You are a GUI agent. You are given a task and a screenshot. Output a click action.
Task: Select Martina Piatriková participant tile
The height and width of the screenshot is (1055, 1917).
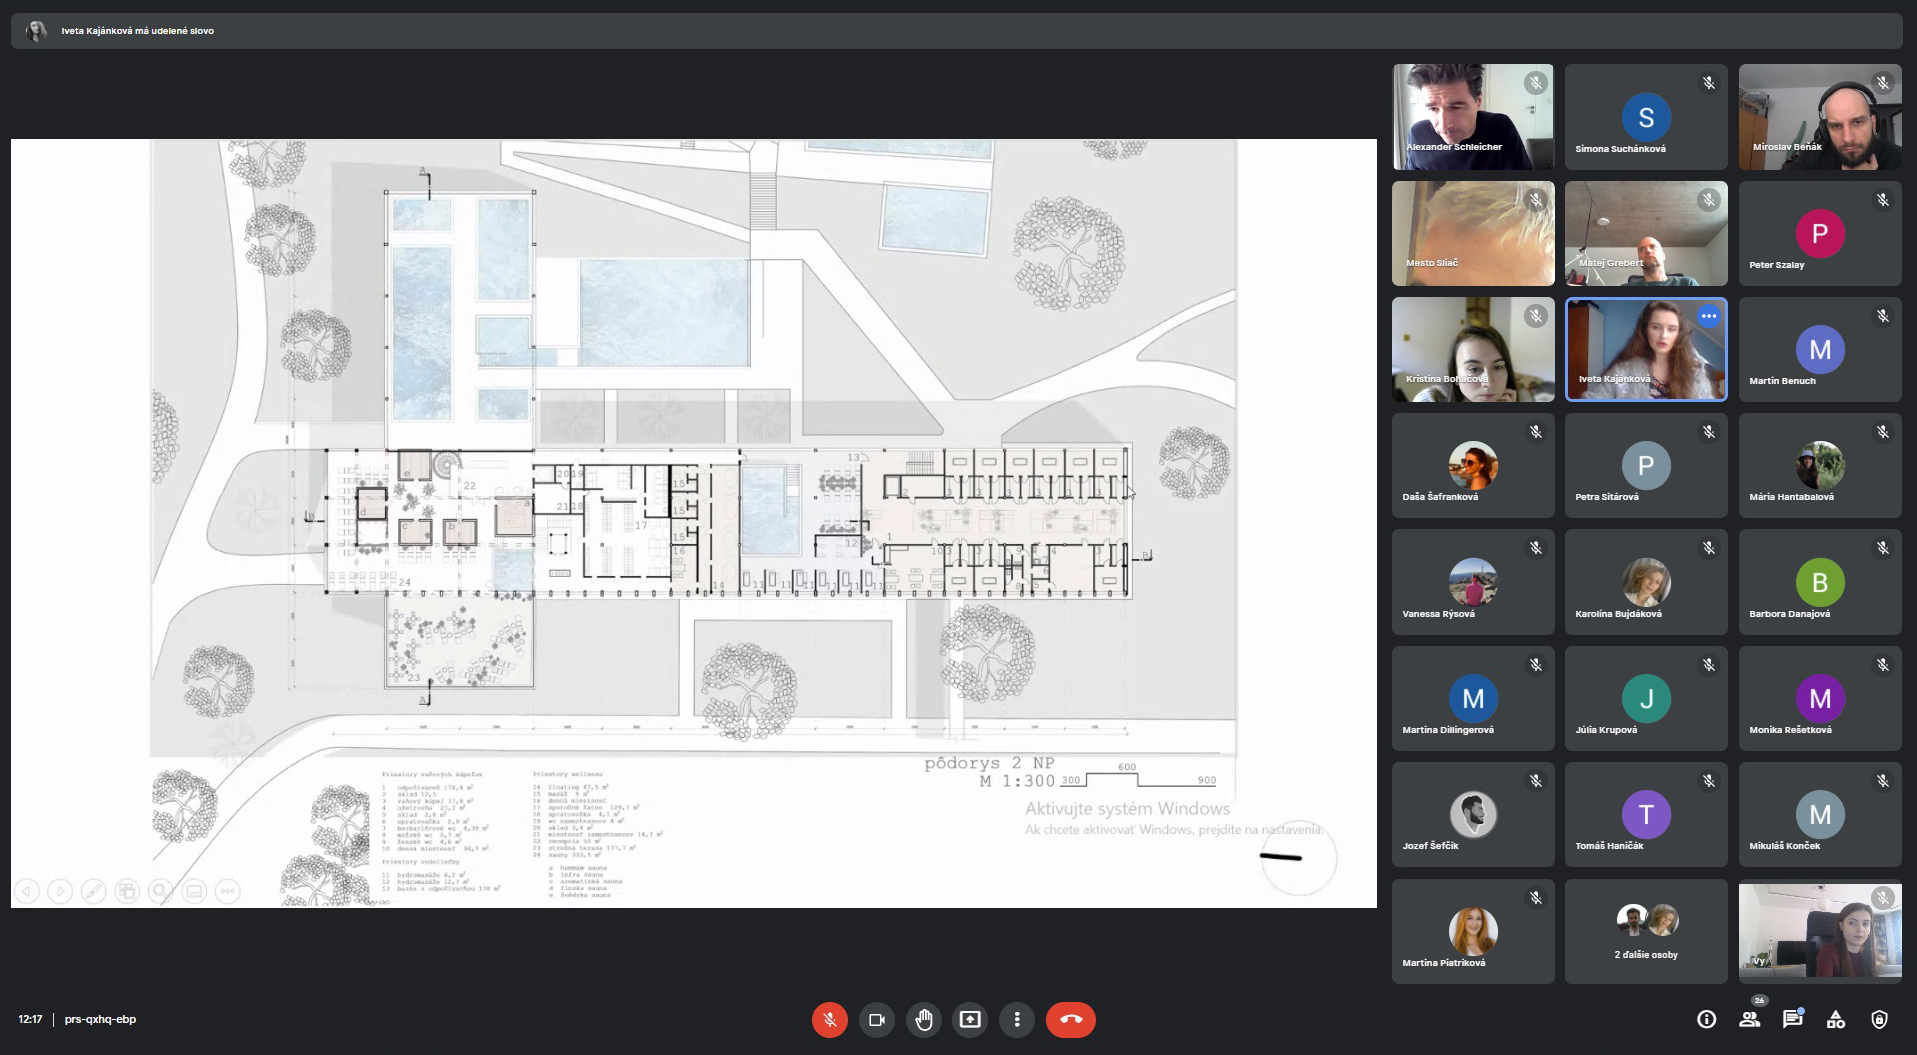[1473, 931]
